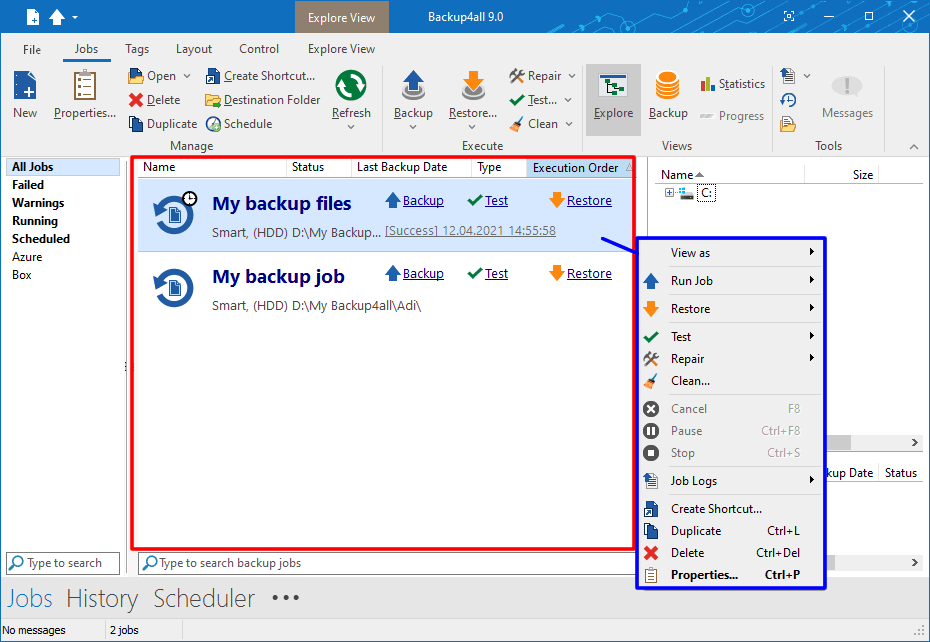Click the Clean broom button

[534, 123]
